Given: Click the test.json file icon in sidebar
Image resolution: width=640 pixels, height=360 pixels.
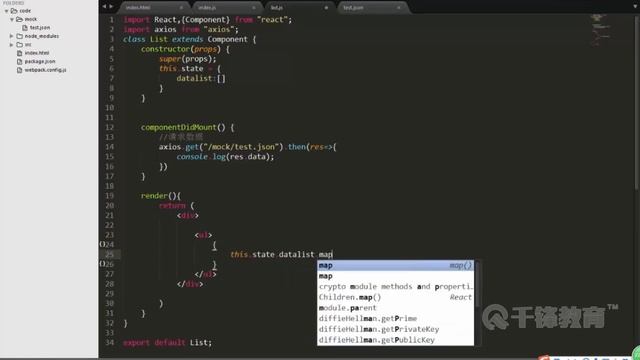Looking at the screenshot, I should (x=25, y=28).
